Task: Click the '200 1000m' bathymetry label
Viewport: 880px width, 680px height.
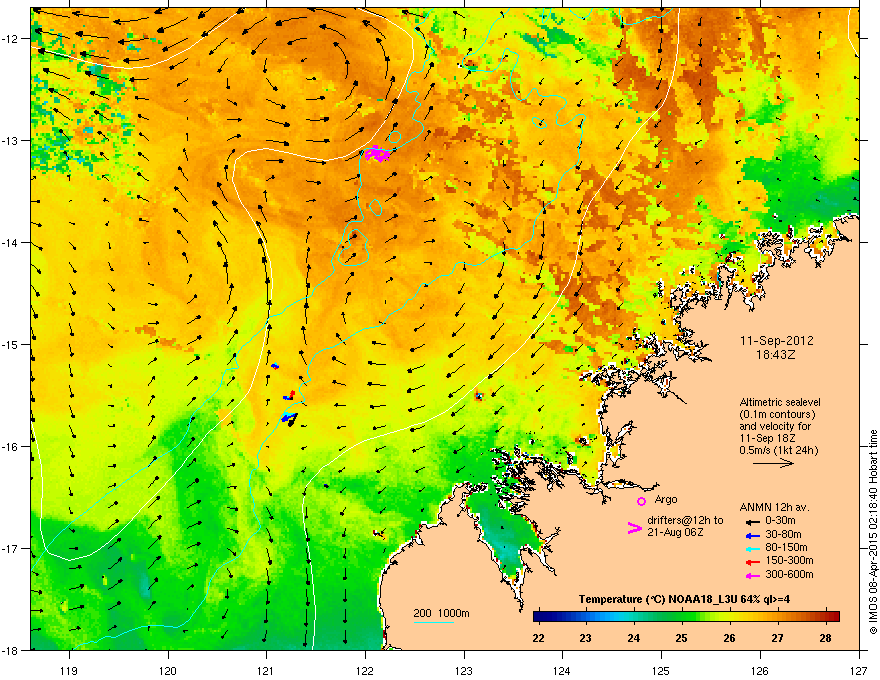Action: click(441, 613)
